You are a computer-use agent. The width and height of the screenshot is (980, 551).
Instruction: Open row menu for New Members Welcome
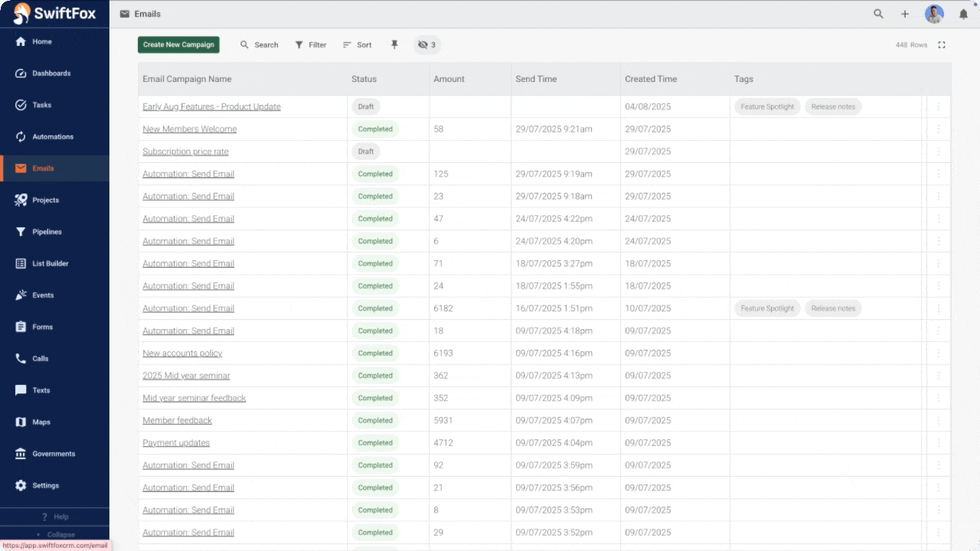click(x=938, y=129)
